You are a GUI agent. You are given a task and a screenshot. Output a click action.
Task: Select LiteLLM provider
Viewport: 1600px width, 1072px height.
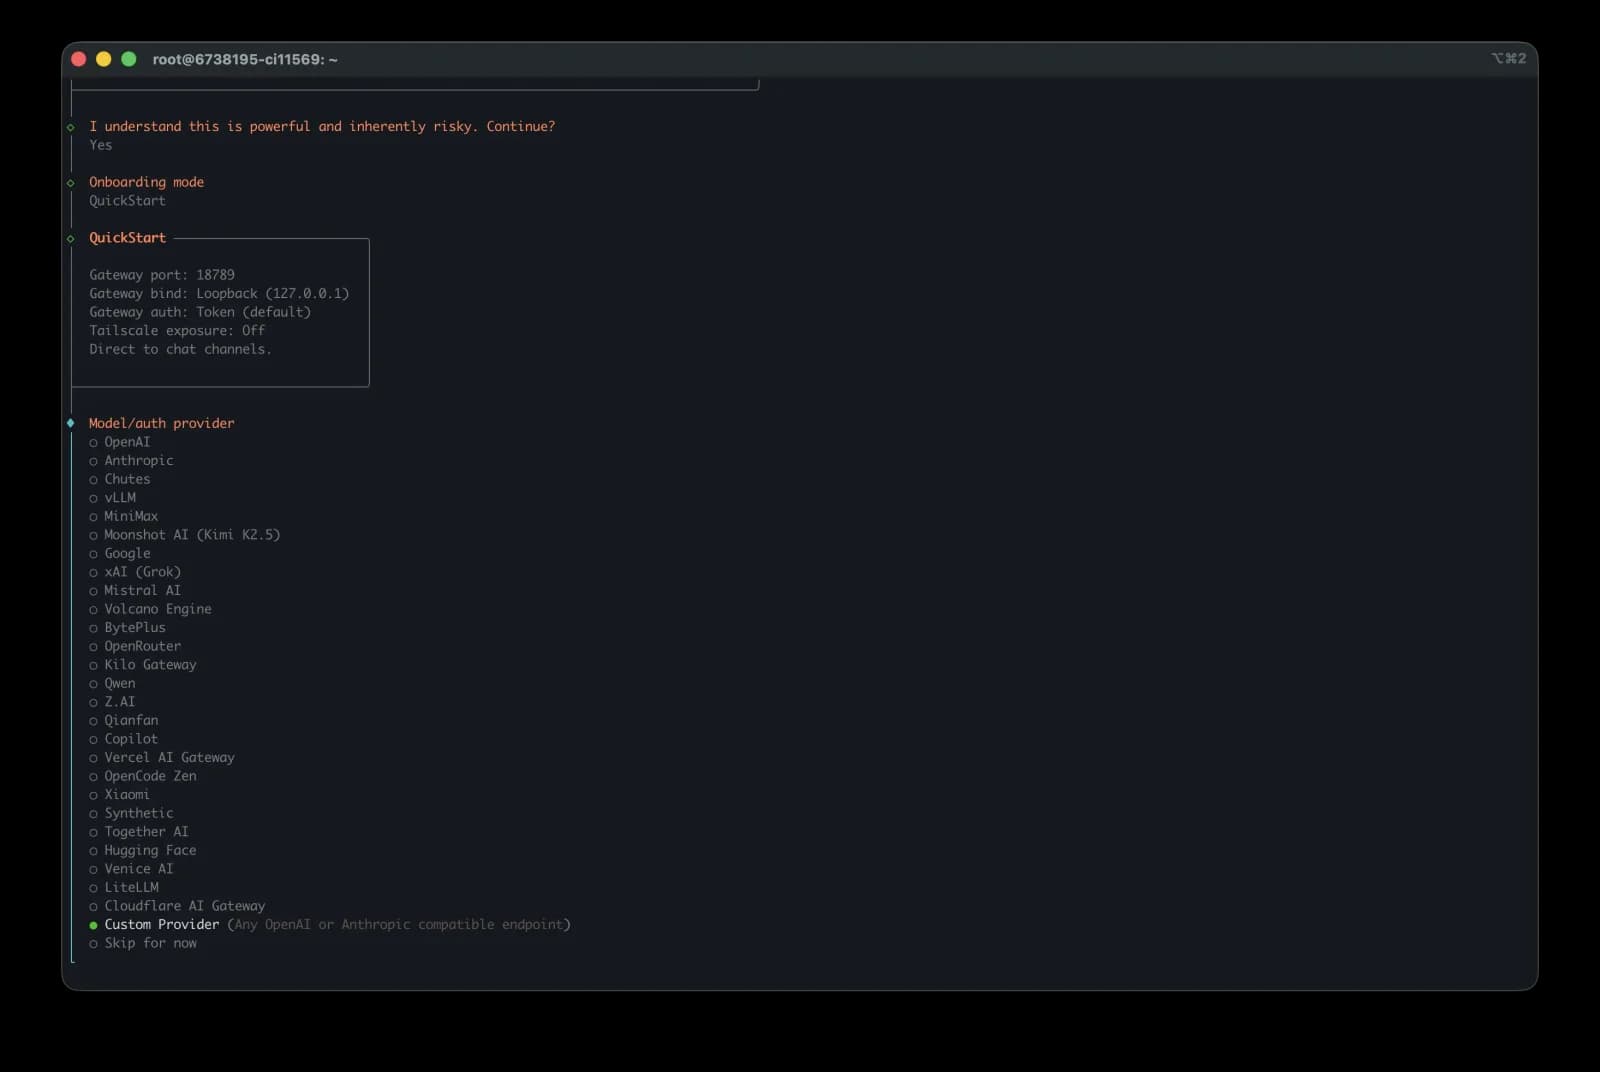pos(123,888)
